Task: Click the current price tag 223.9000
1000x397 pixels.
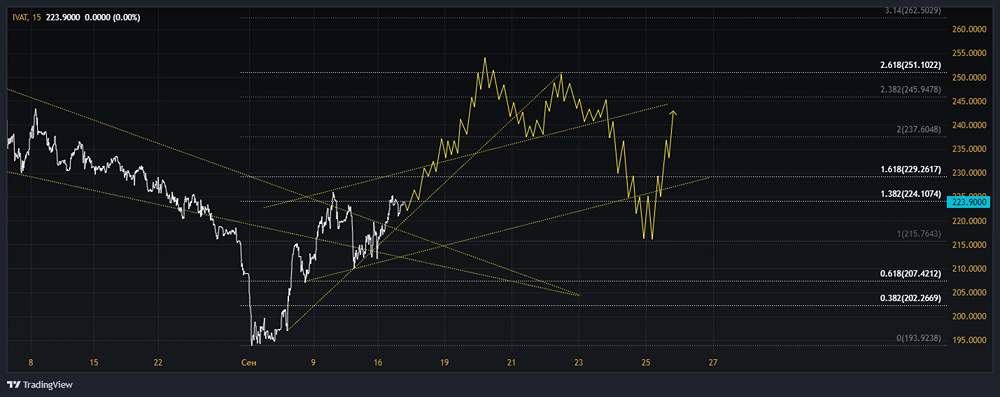Action: (969, 202)
